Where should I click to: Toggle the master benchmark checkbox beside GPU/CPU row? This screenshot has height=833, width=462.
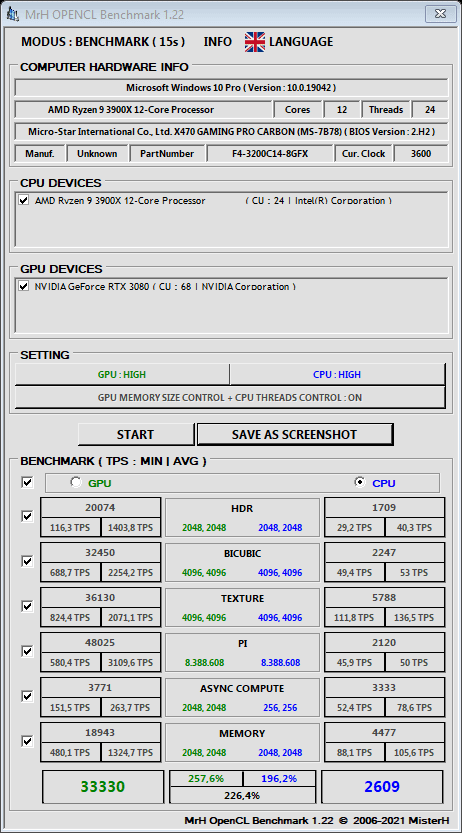pyautogui.click(x=27, y=482)
